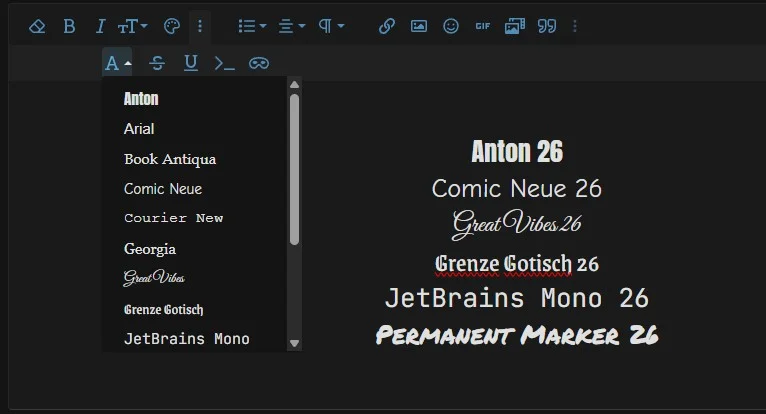Viewport: 766px width, 414px height.
Task: Toggle strikethrough formatting
Action: click(x=157, y=63)
